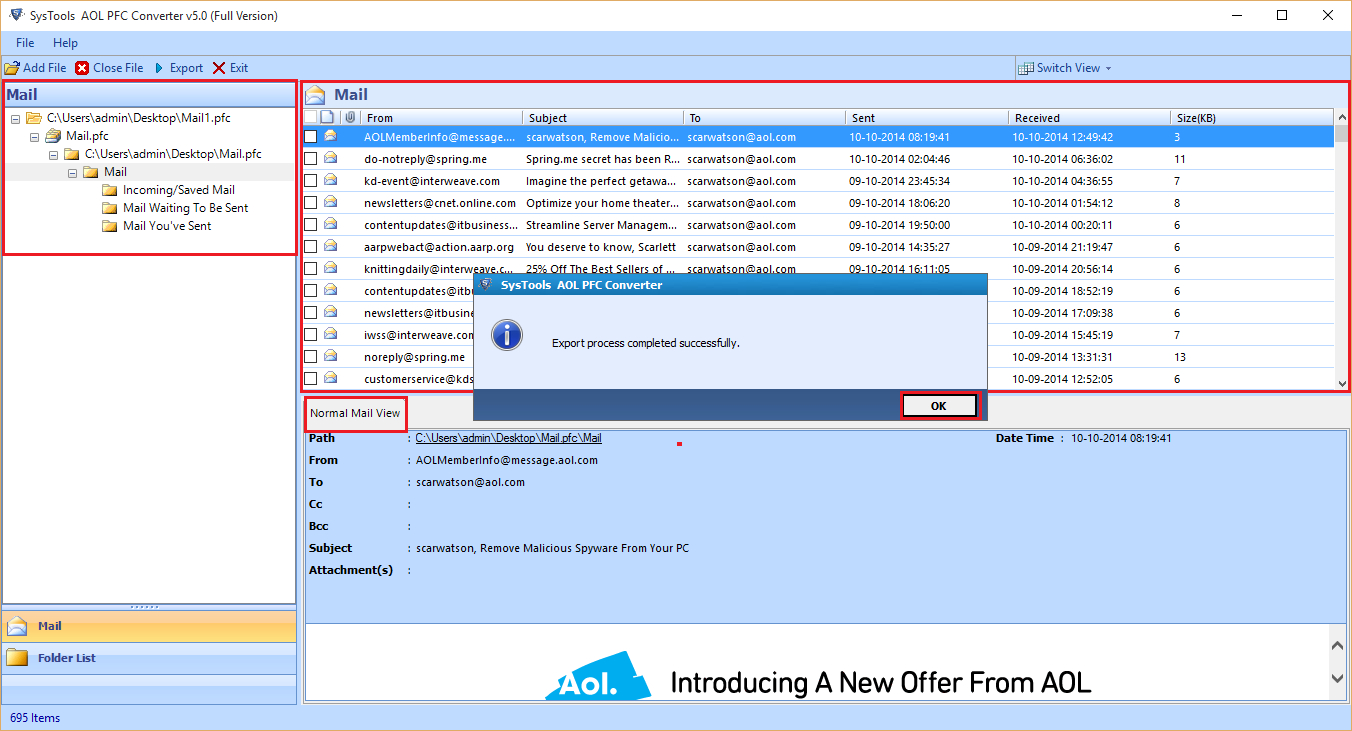Sort by the Sent column header
1352x731 pixels.
pos(926,118)
